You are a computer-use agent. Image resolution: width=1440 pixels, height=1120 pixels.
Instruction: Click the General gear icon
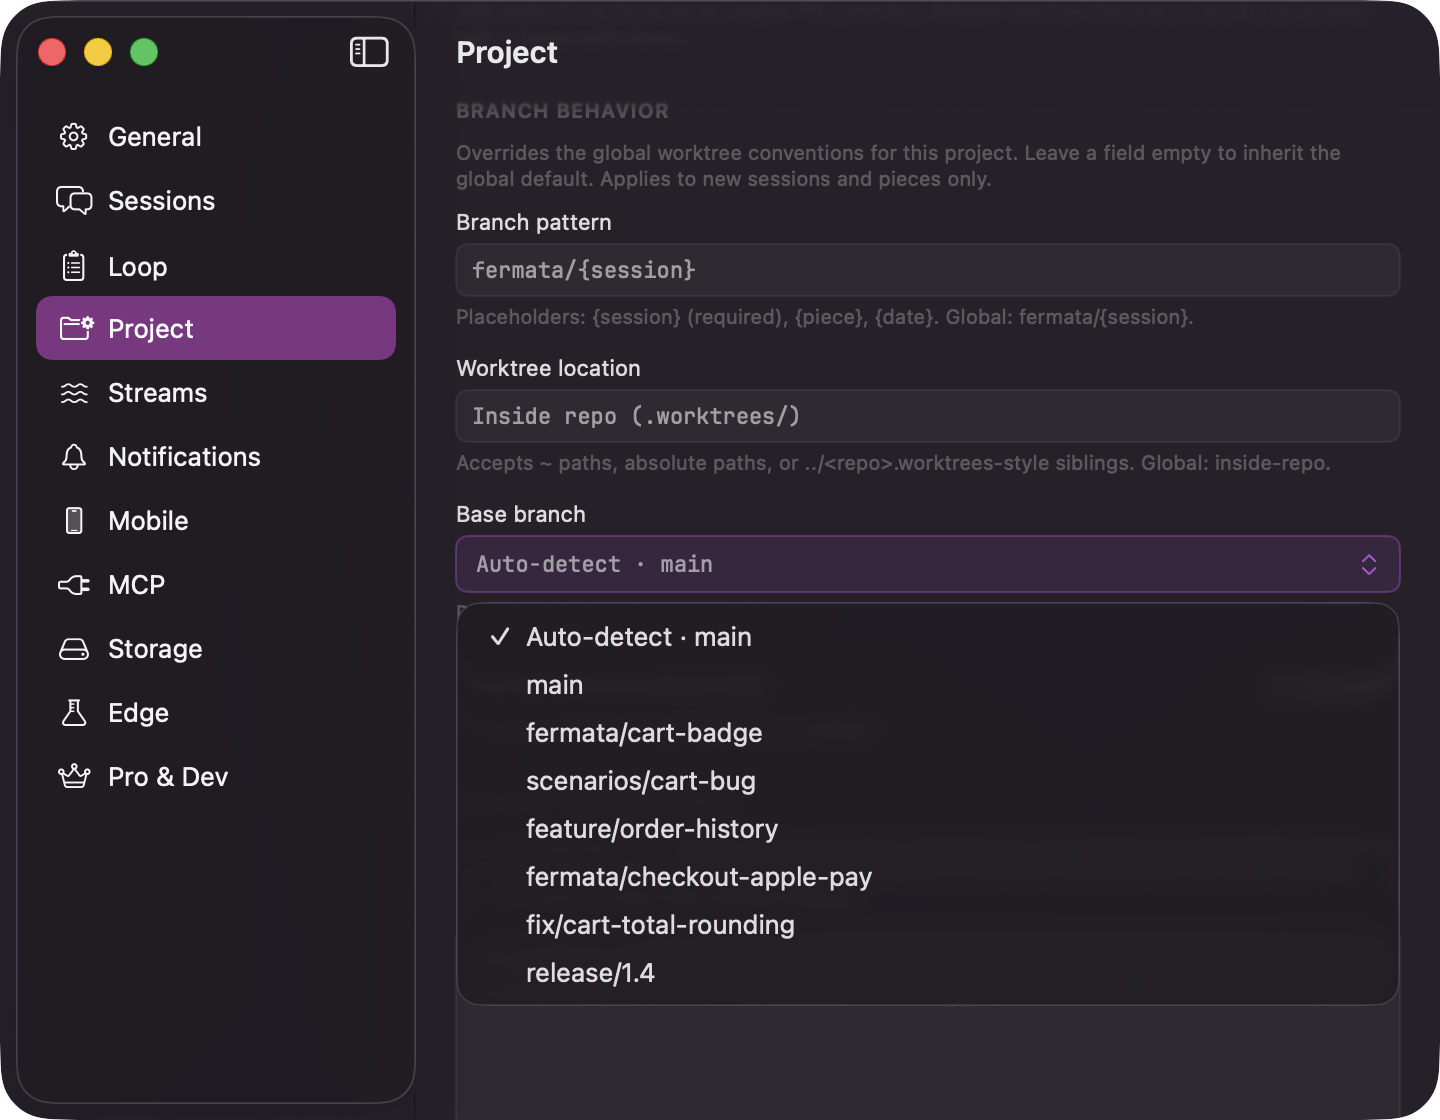pyautogui.click(x=74, y=137)
